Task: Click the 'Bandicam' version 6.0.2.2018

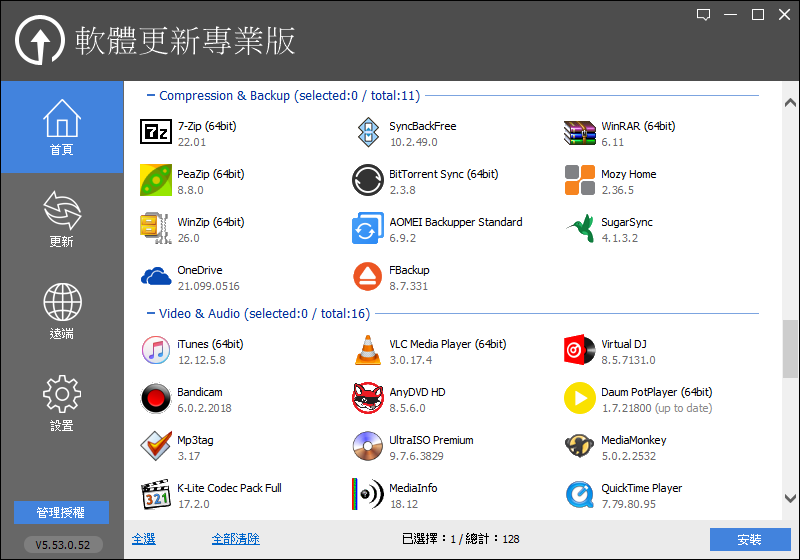Action: 205,408
